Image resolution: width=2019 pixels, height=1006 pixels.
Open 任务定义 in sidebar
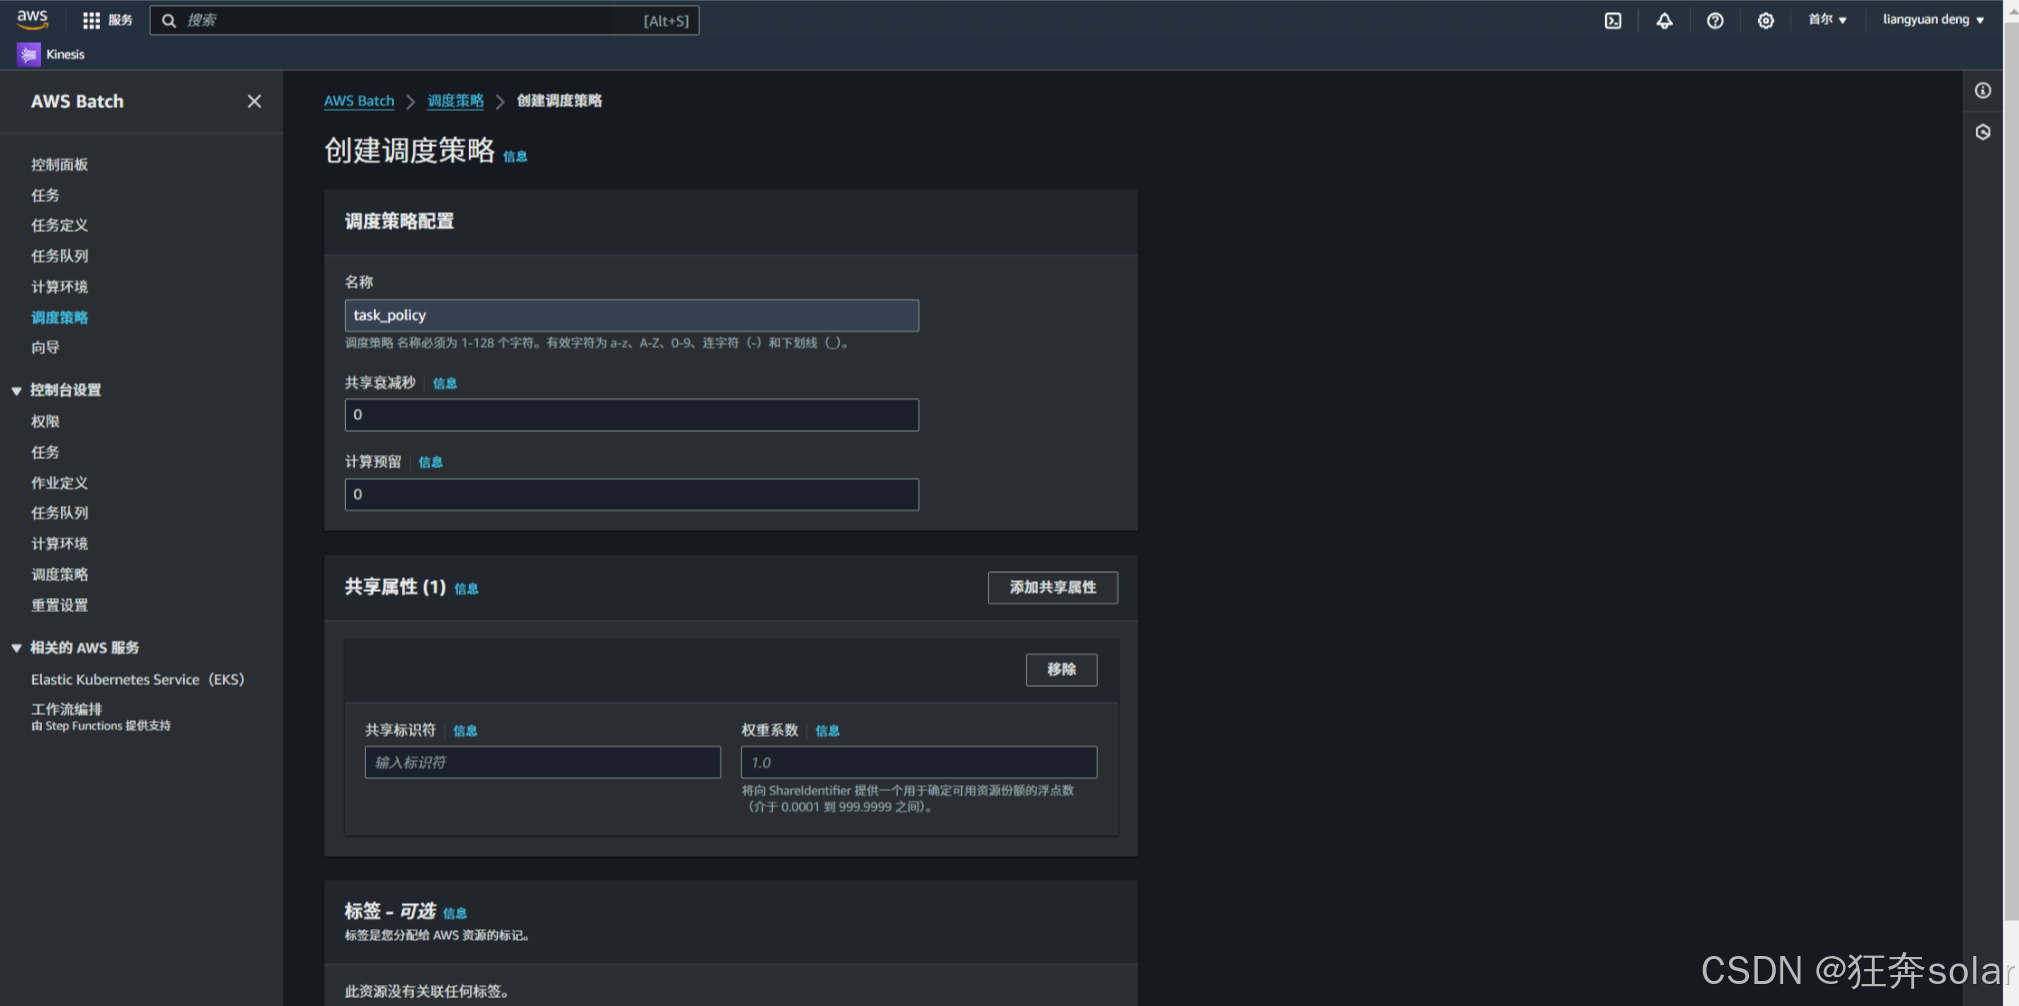point(59,225)
